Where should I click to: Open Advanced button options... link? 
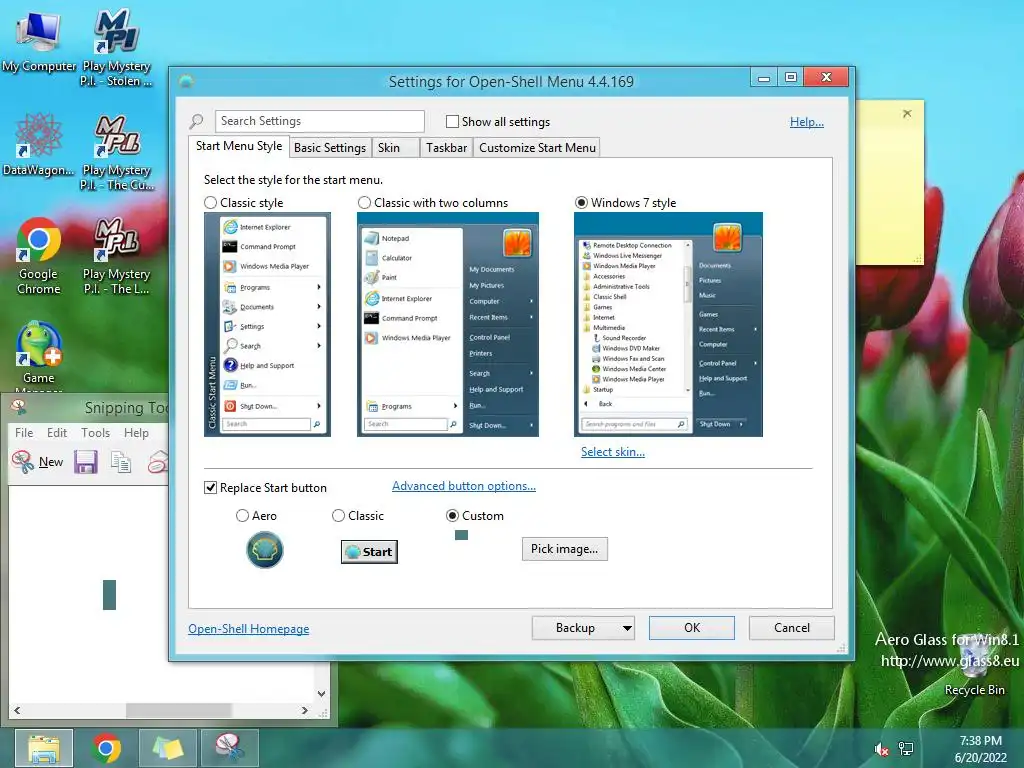tap(464, 486)
